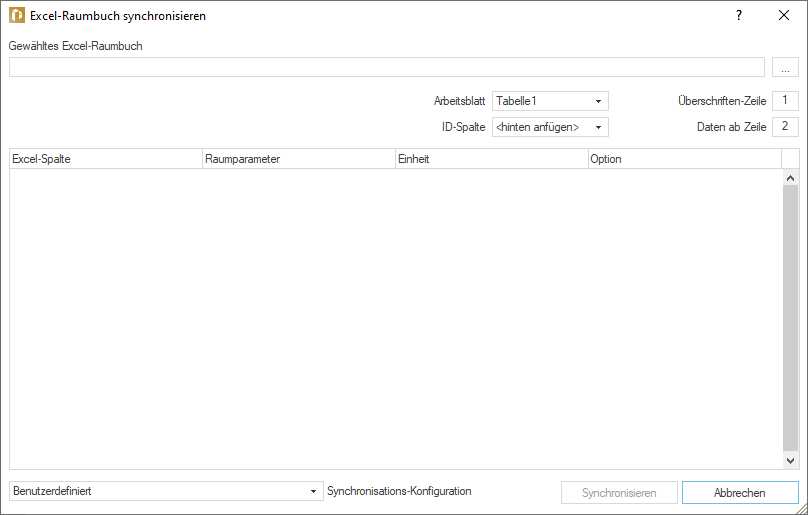This screenshot has width=808, height=515.
Task: Sort by the Excel-Spalte column header
Action: 106,159
